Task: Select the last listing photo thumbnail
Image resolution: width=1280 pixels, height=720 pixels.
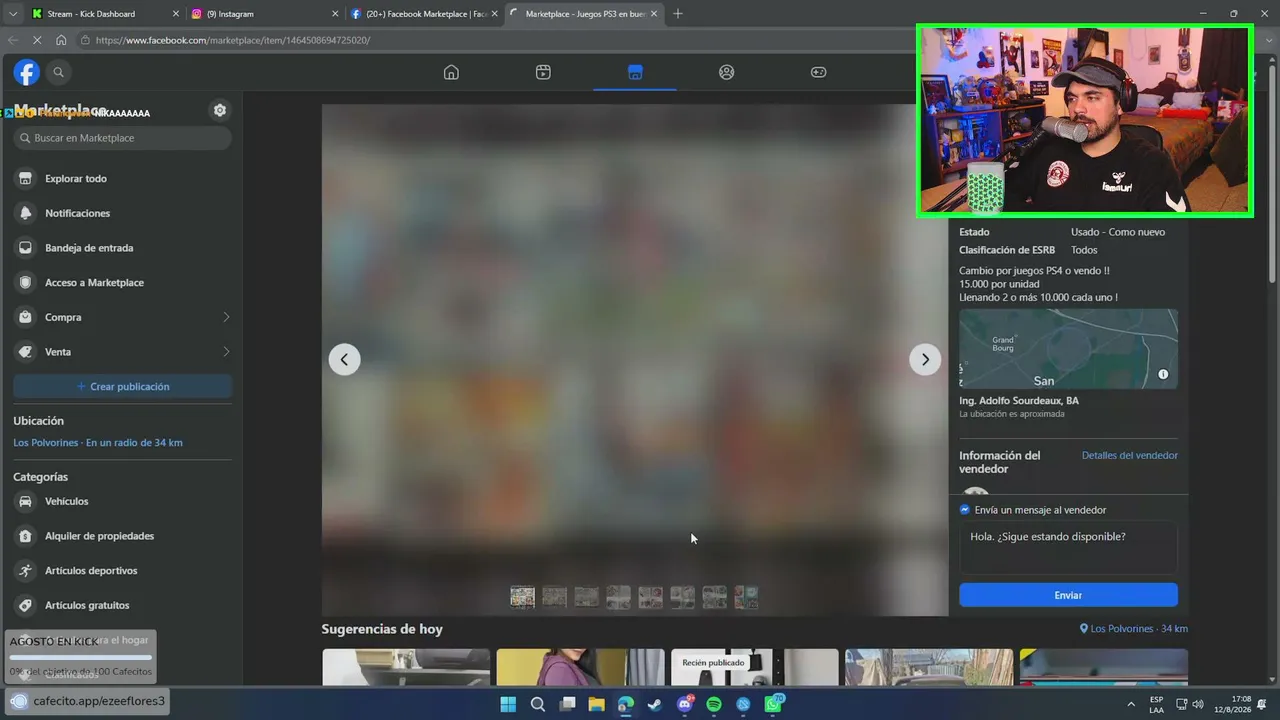Action: pos(746,597)
